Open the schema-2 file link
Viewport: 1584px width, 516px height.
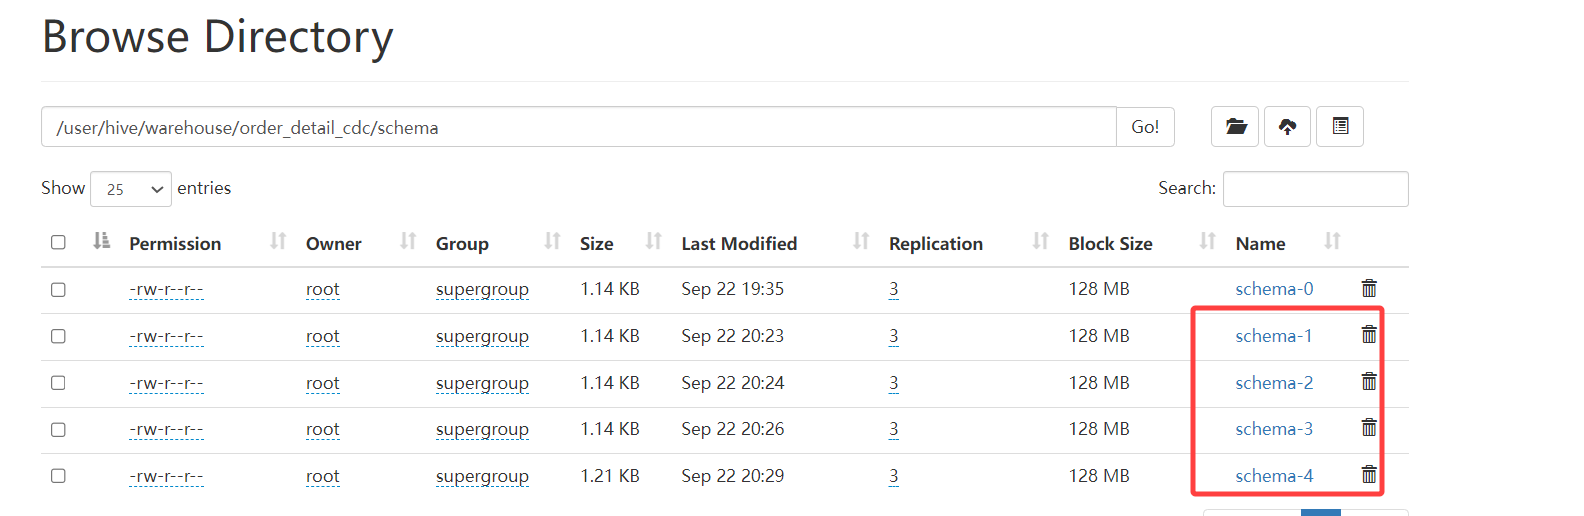coord(1274,383)
